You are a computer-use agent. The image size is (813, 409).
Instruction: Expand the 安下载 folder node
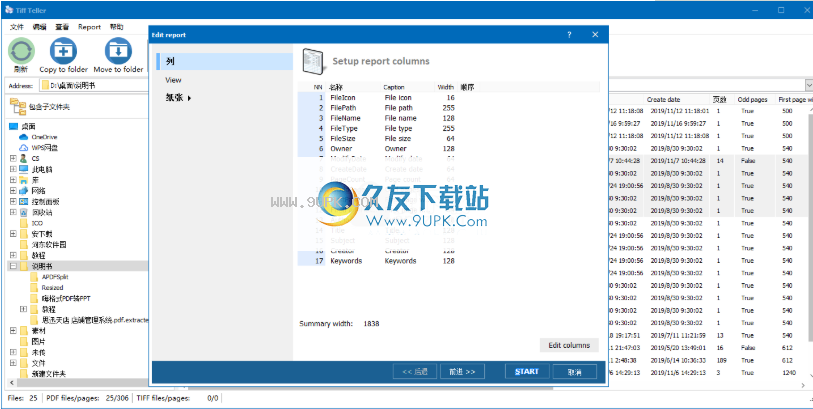coord(13,234)
